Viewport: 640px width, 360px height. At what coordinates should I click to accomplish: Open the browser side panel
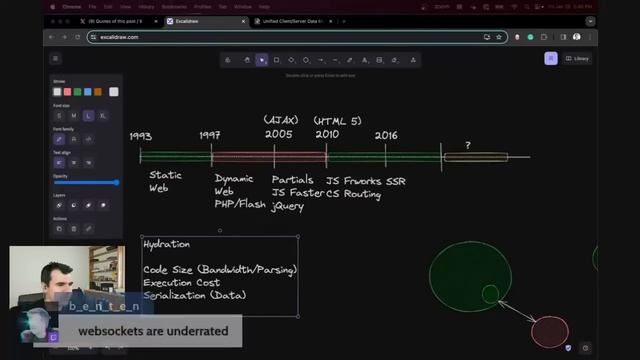click(x=563, y=37)
